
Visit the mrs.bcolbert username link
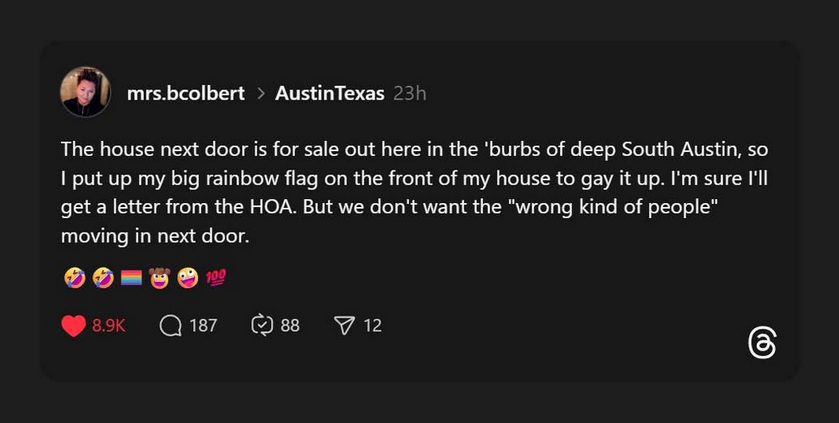point(186,94)
